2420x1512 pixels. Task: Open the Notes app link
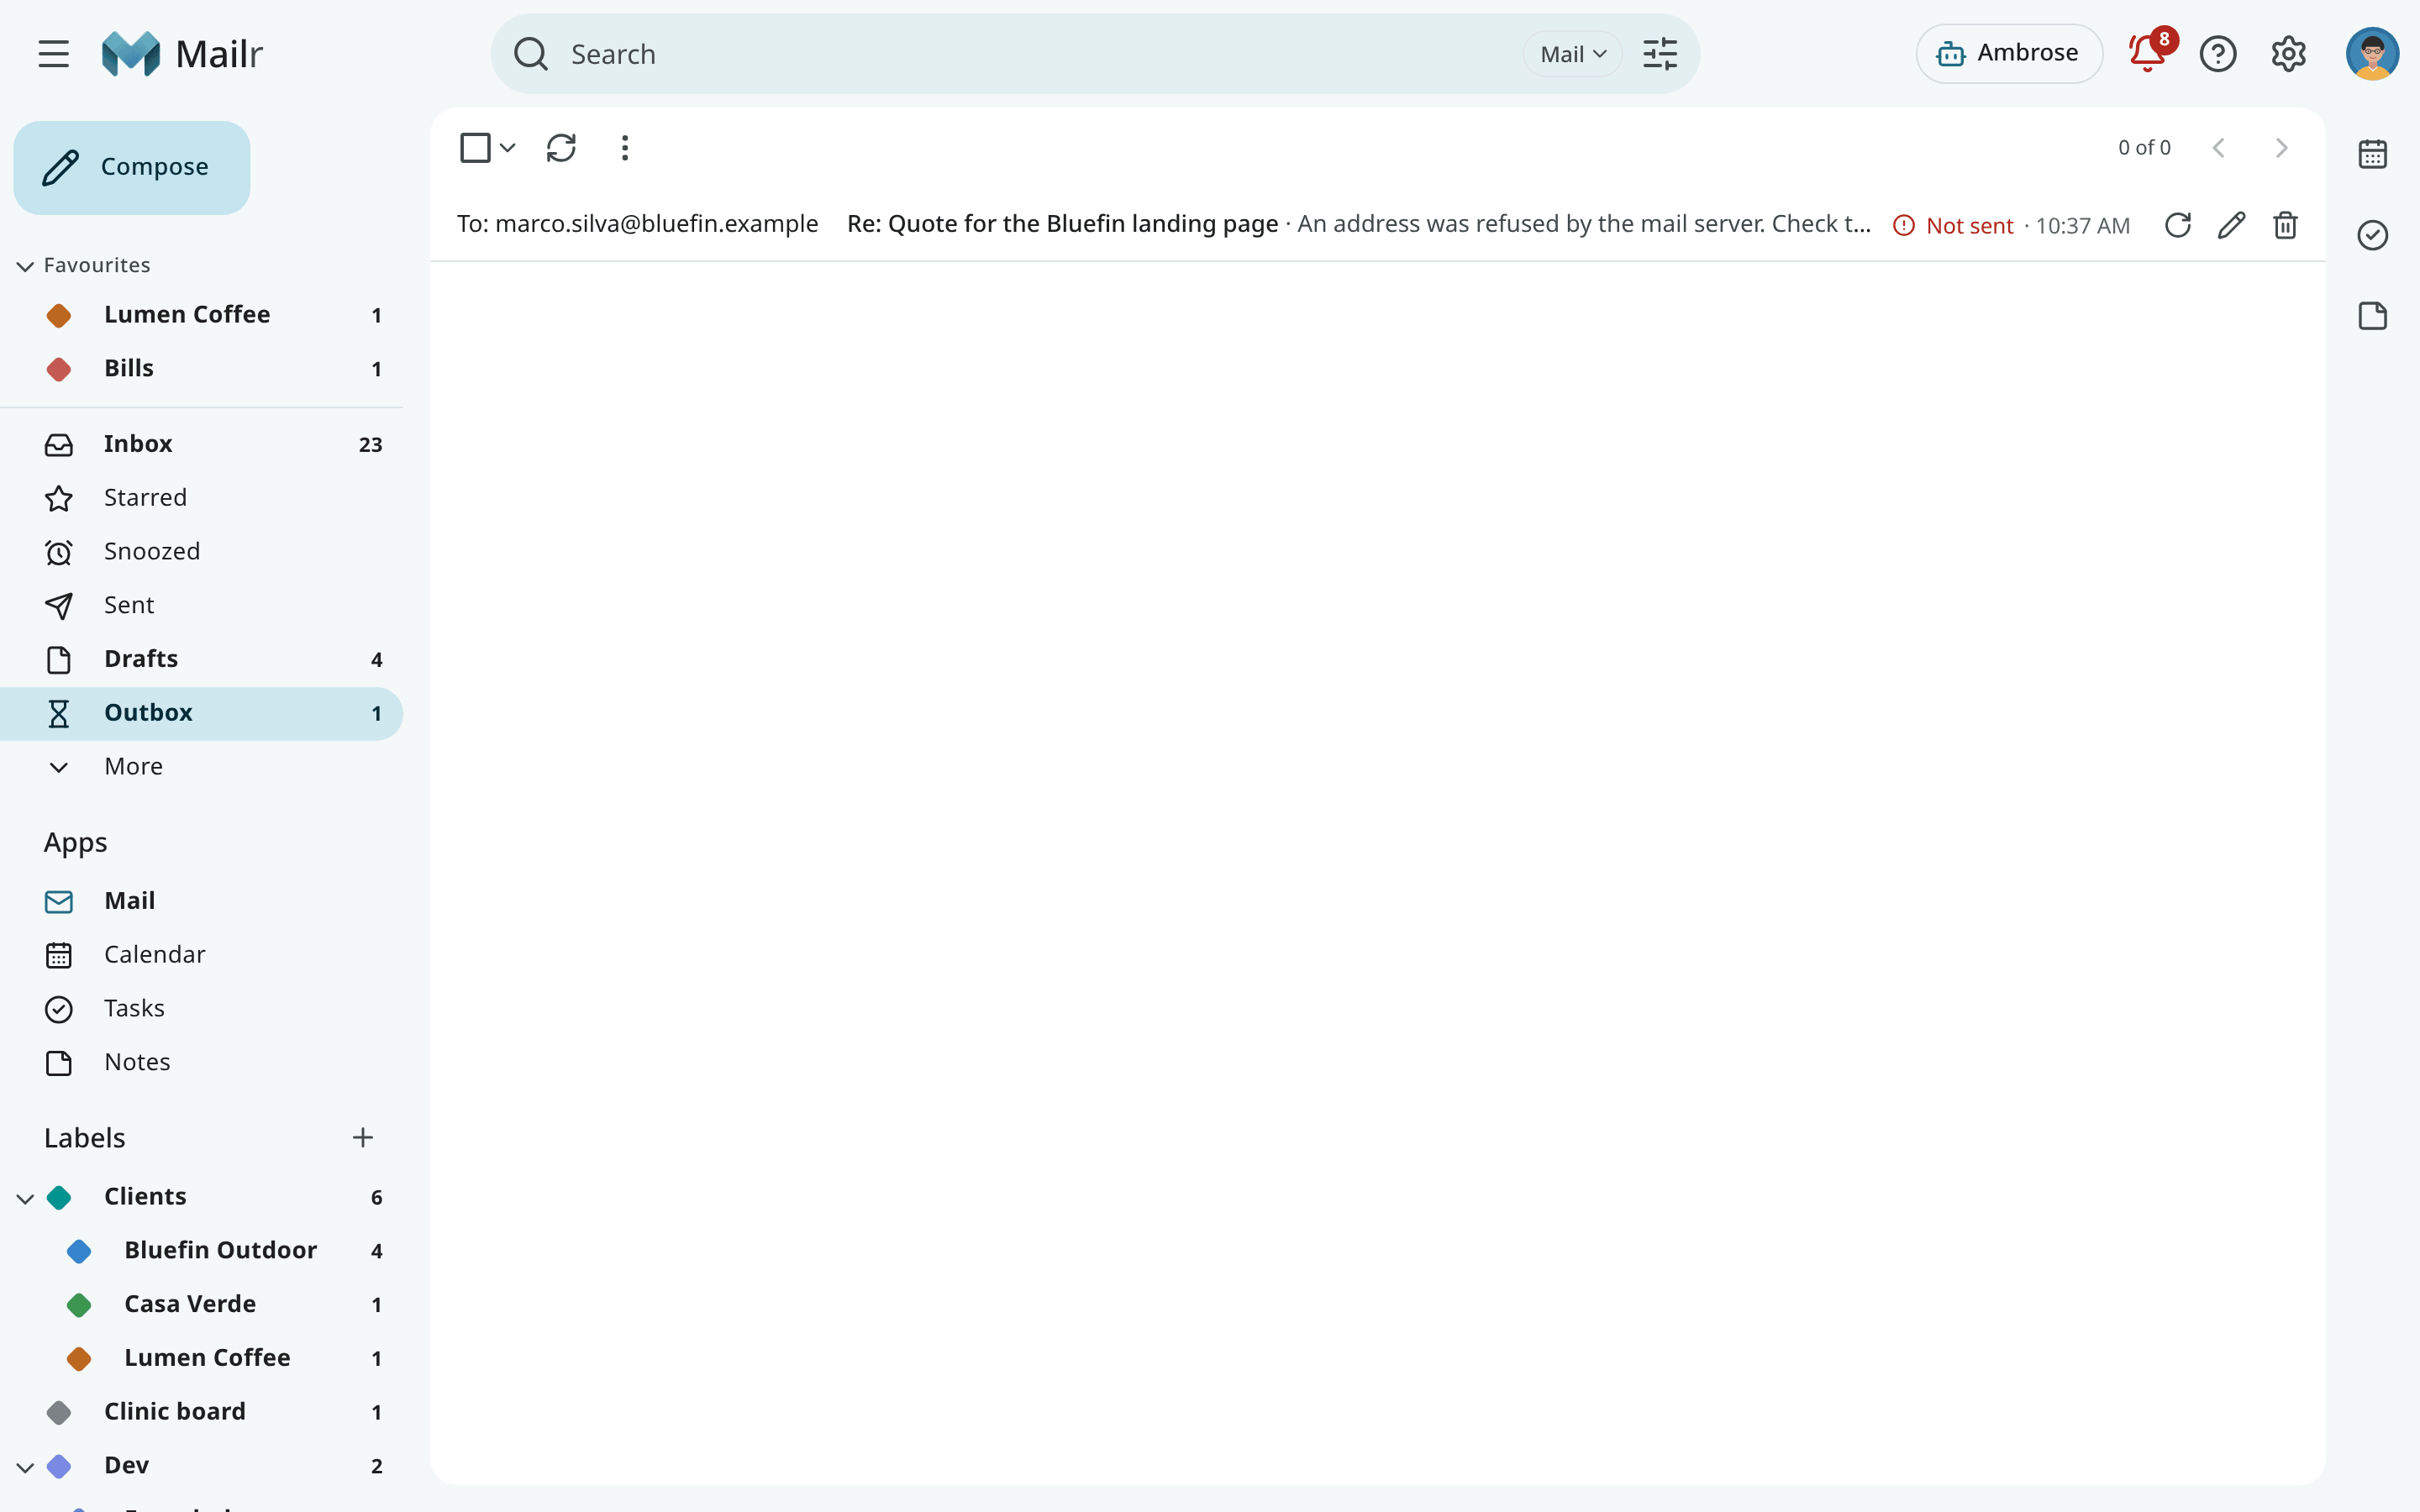(201, 1062)
